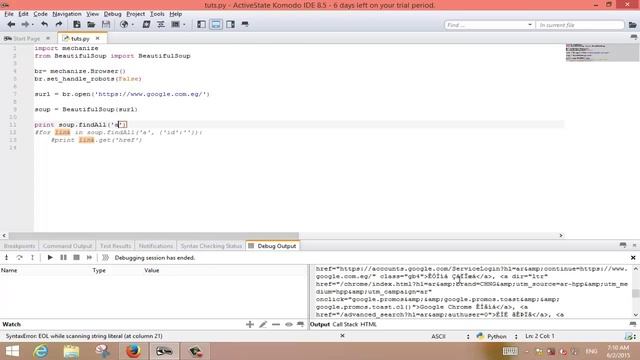Open the Code menu

click(x=40, y=14)
